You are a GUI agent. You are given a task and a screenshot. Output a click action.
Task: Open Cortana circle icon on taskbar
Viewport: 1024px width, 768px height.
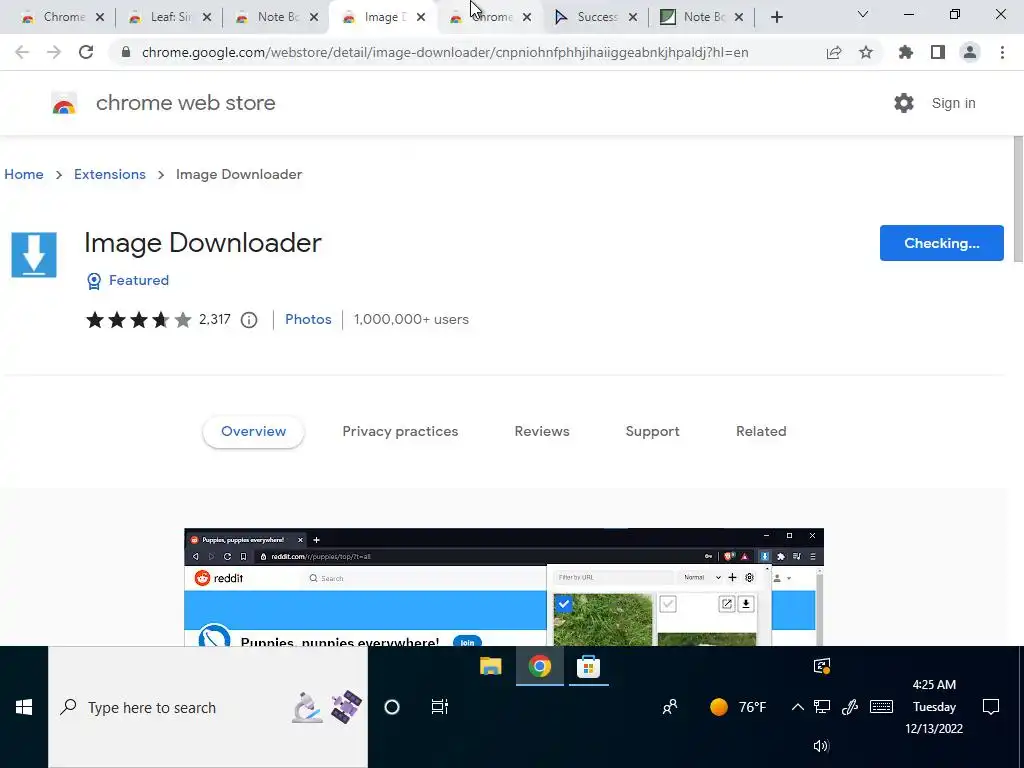[x=392, y=707]
